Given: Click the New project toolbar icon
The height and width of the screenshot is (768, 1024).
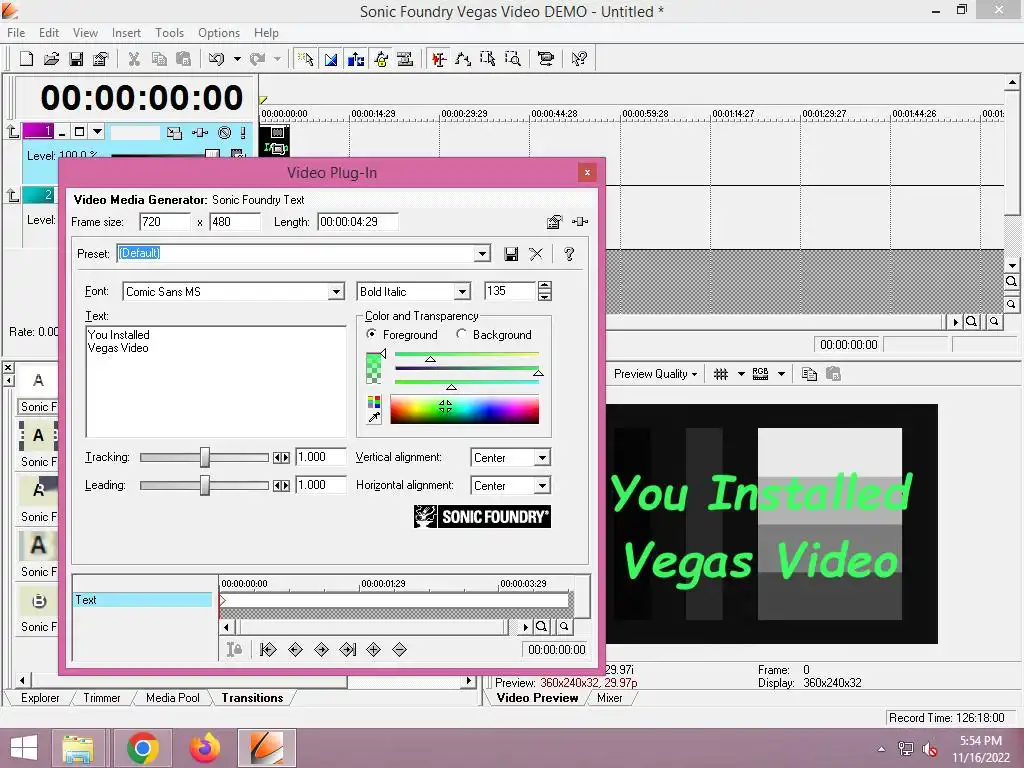Looking at the screenshot, I should click(x=26, y=59).
